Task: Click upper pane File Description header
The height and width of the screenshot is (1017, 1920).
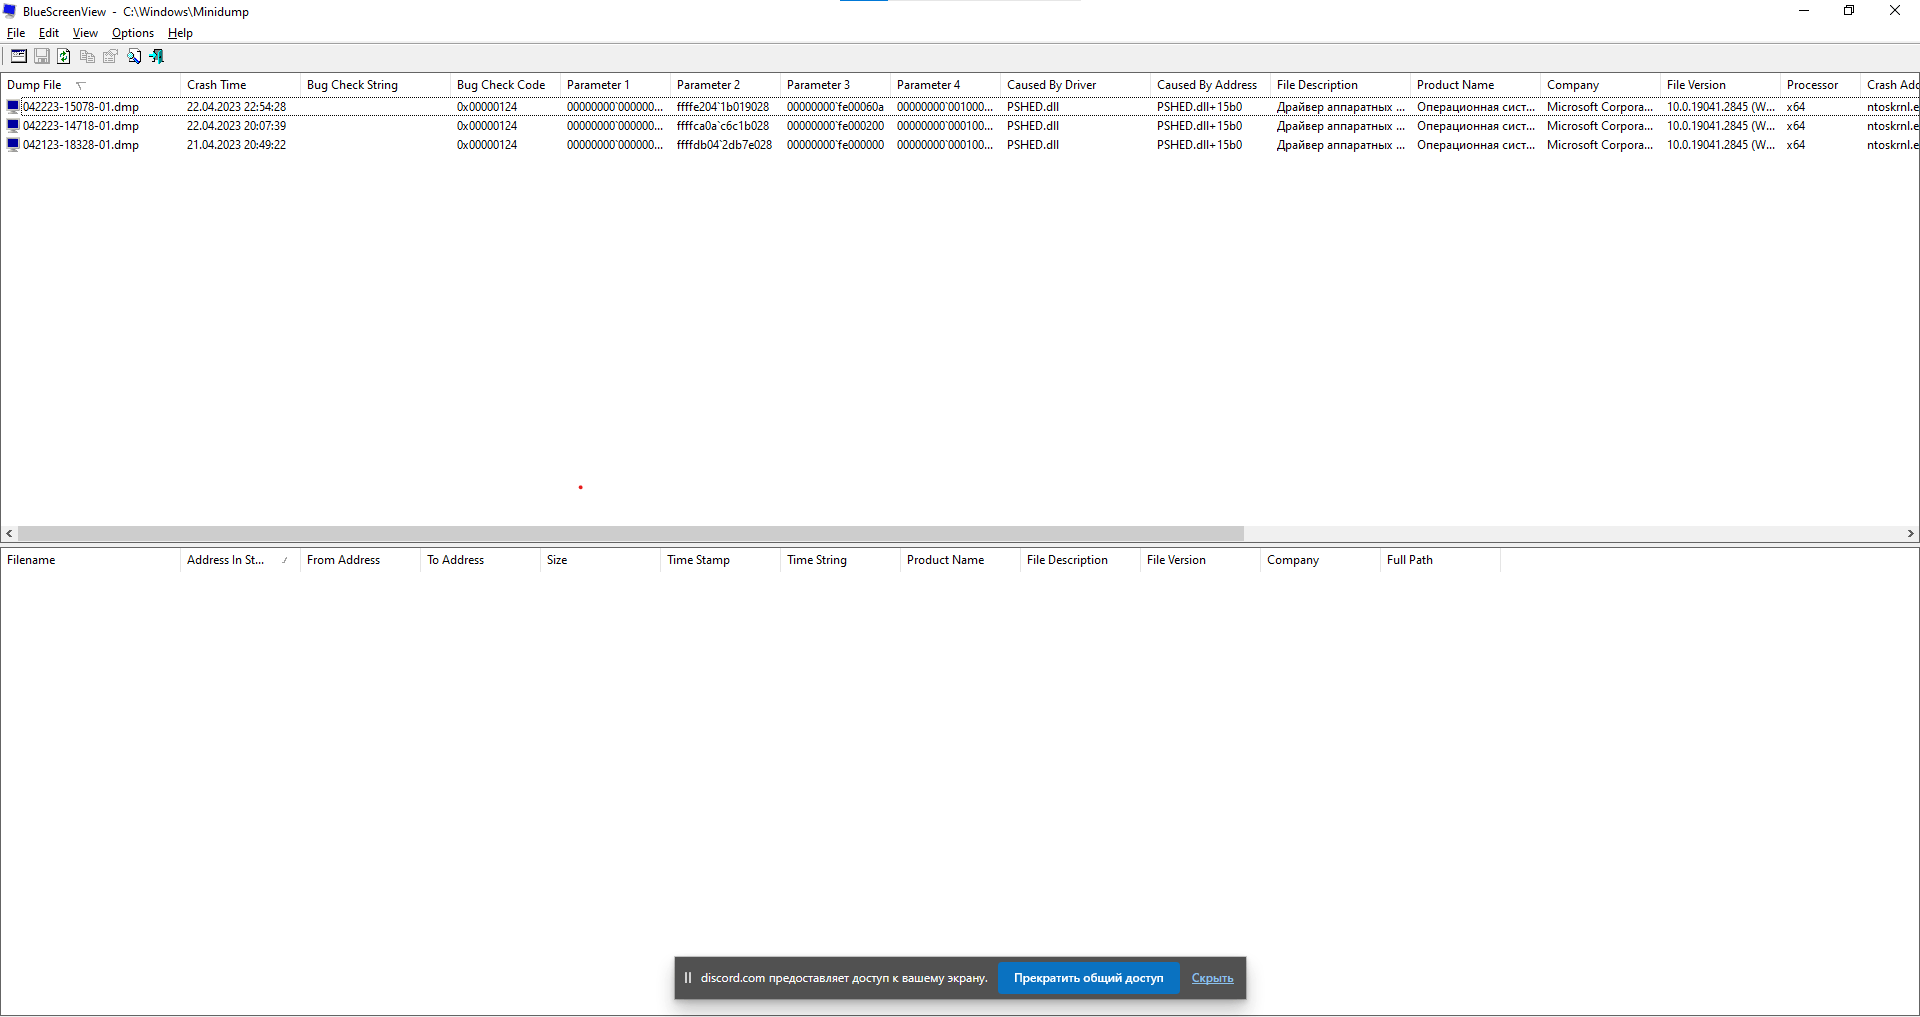Action: coord(1340,85)
